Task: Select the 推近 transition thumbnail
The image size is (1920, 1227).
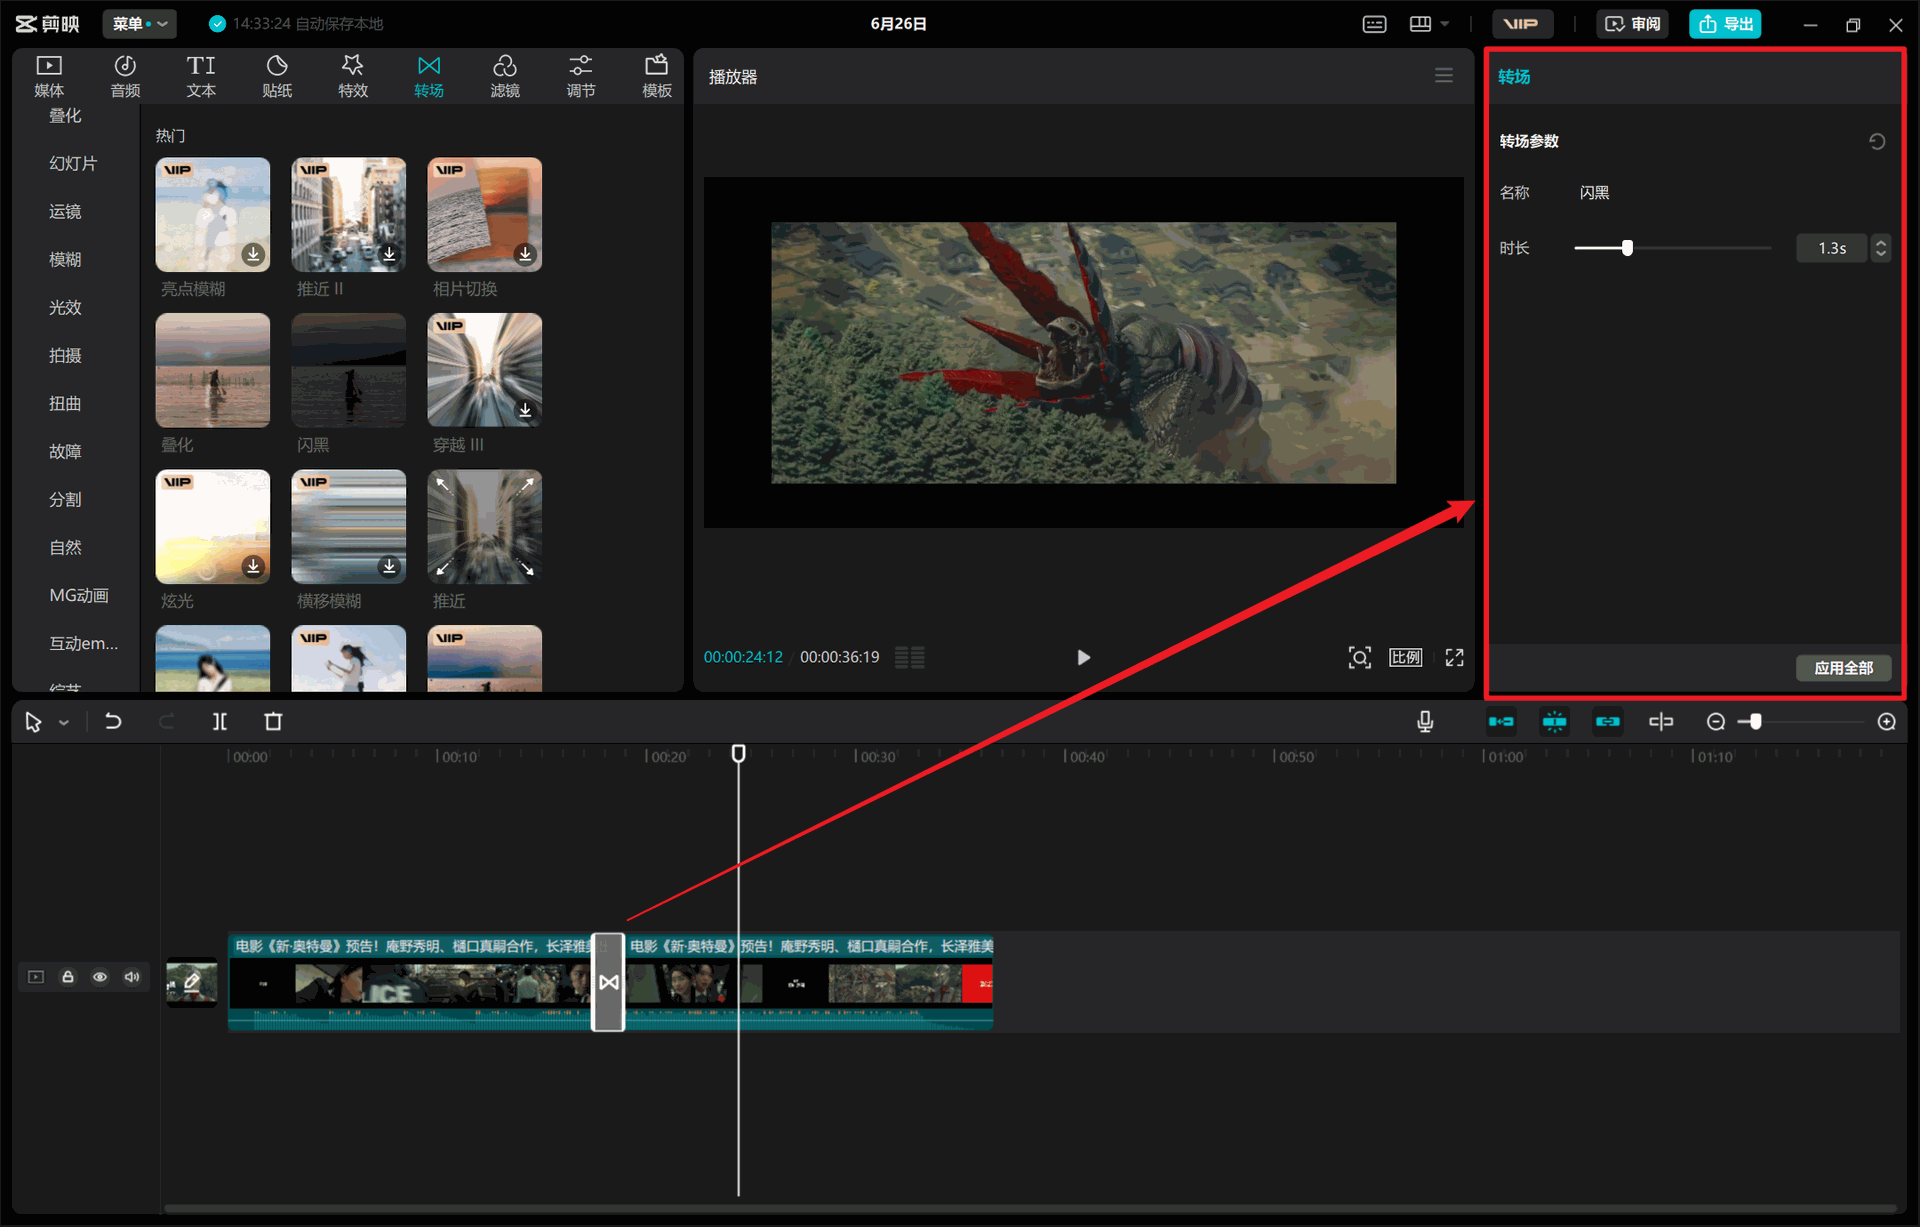Action: point(485,526)
